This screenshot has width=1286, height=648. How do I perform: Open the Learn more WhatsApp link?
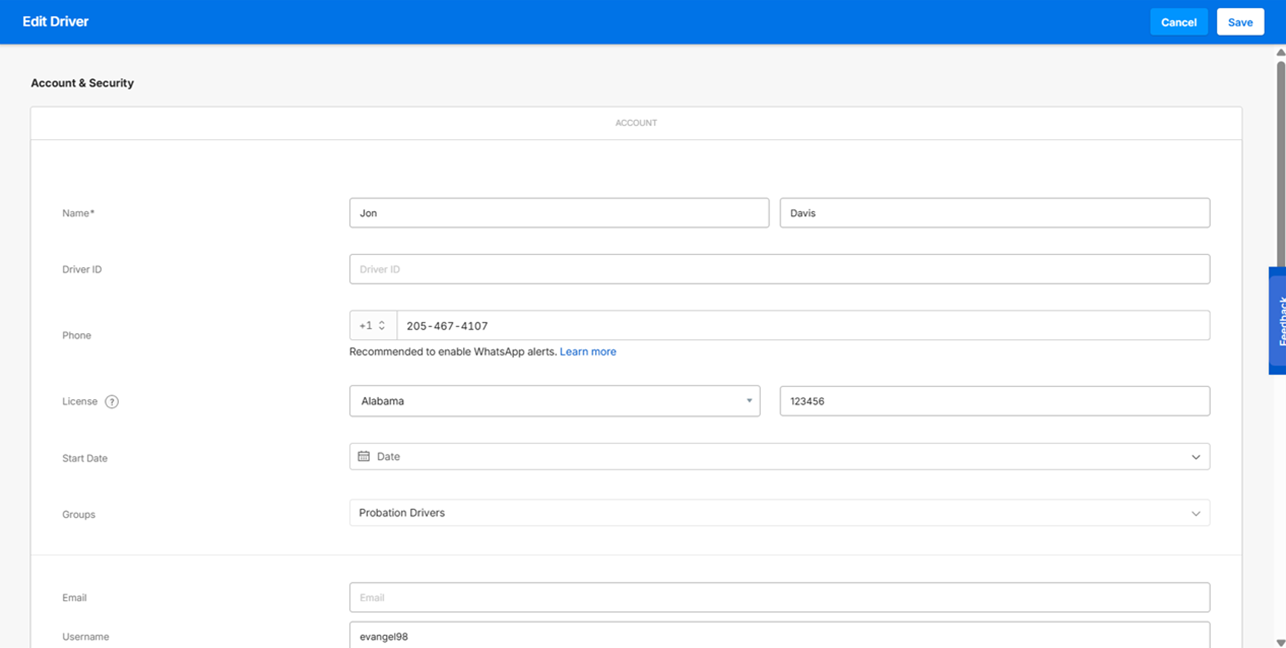(587, 352)
